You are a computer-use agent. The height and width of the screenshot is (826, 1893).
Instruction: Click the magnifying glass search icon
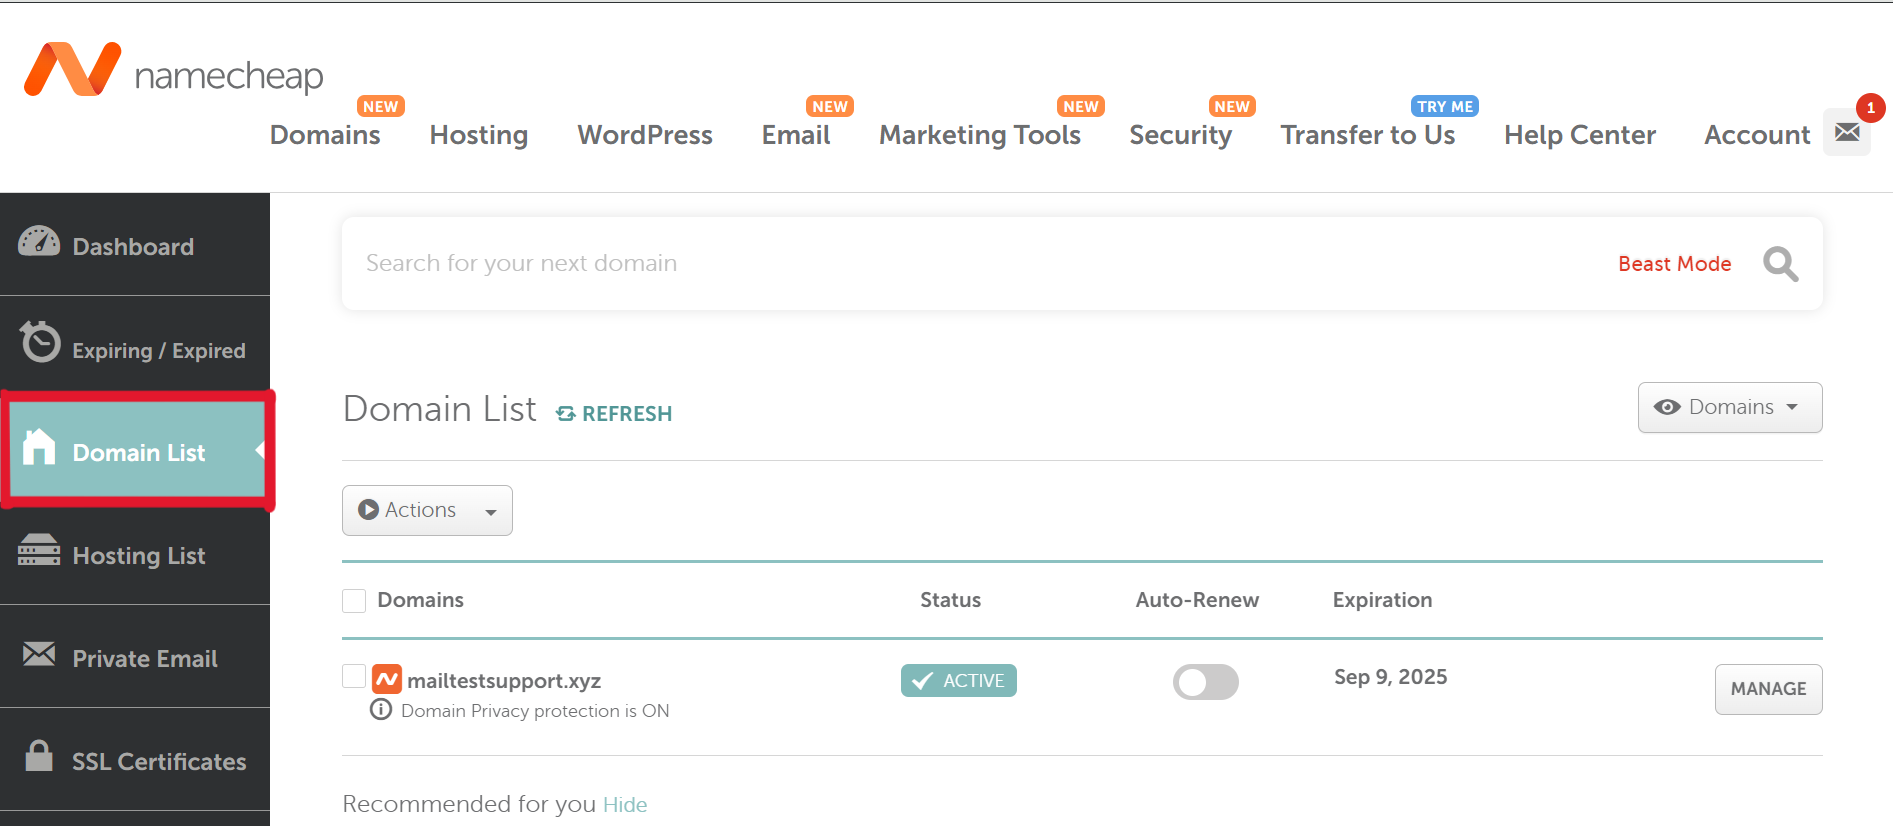(x=1780, y=264)
